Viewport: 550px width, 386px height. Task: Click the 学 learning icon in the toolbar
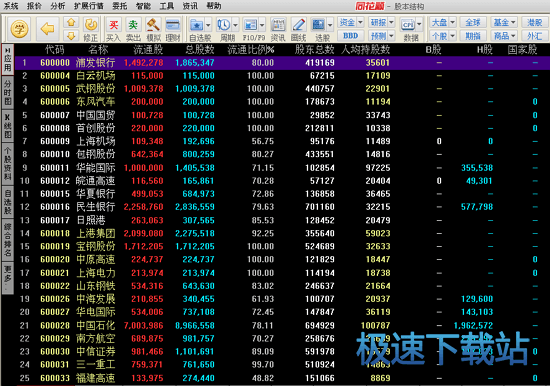[x=19, y=28]
